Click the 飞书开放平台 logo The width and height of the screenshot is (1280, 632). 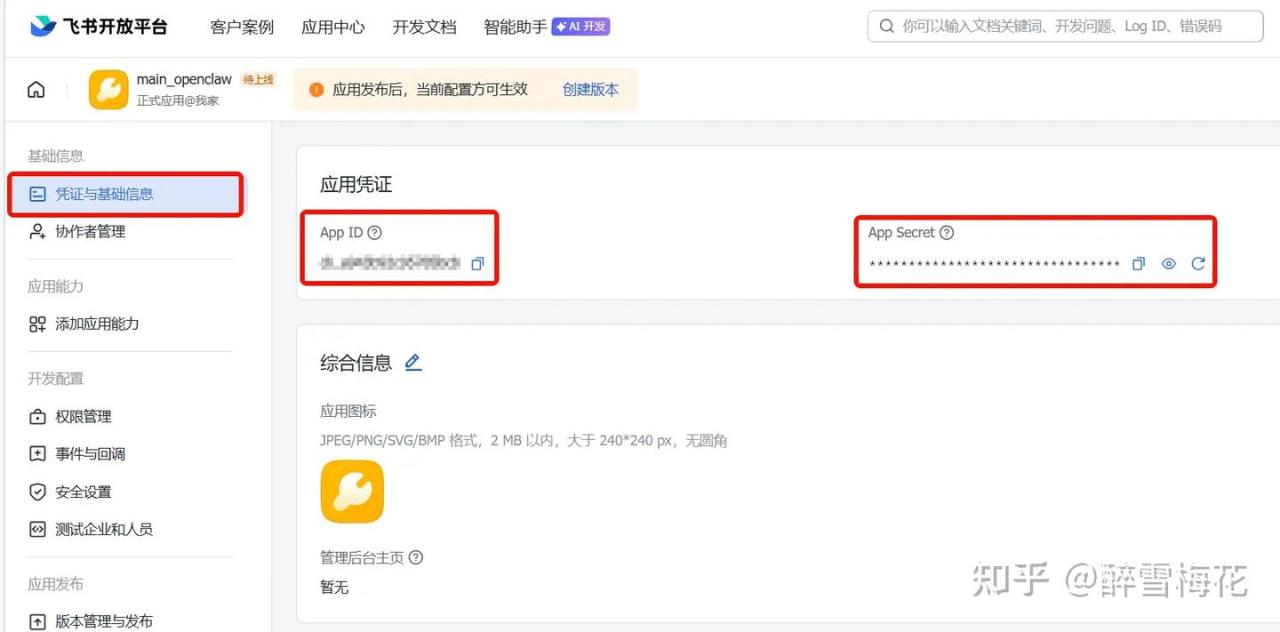point(98,27)
